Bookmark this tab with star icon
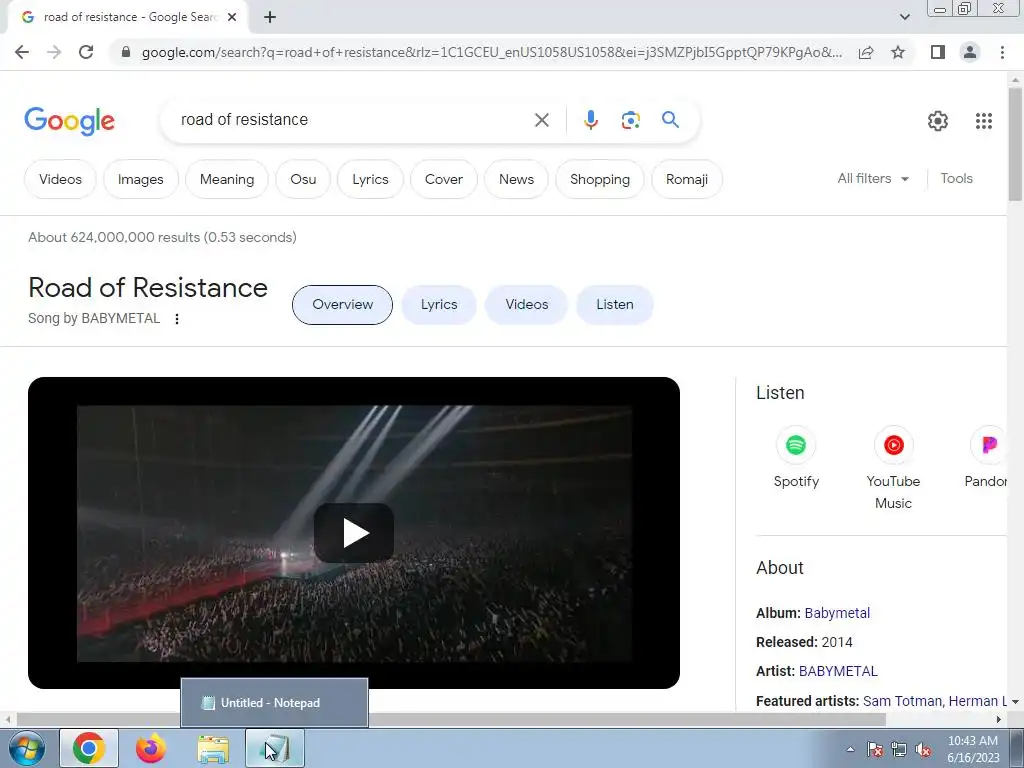This screenshot has width=1024, height=768. point(898,52)
